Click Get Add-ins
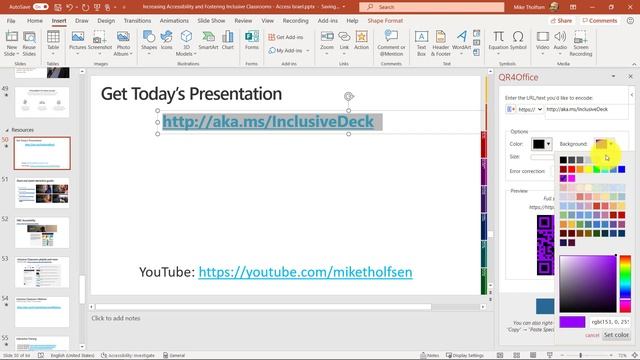Image resolution: width=640 pixels, height=360 pixels. 286,37
